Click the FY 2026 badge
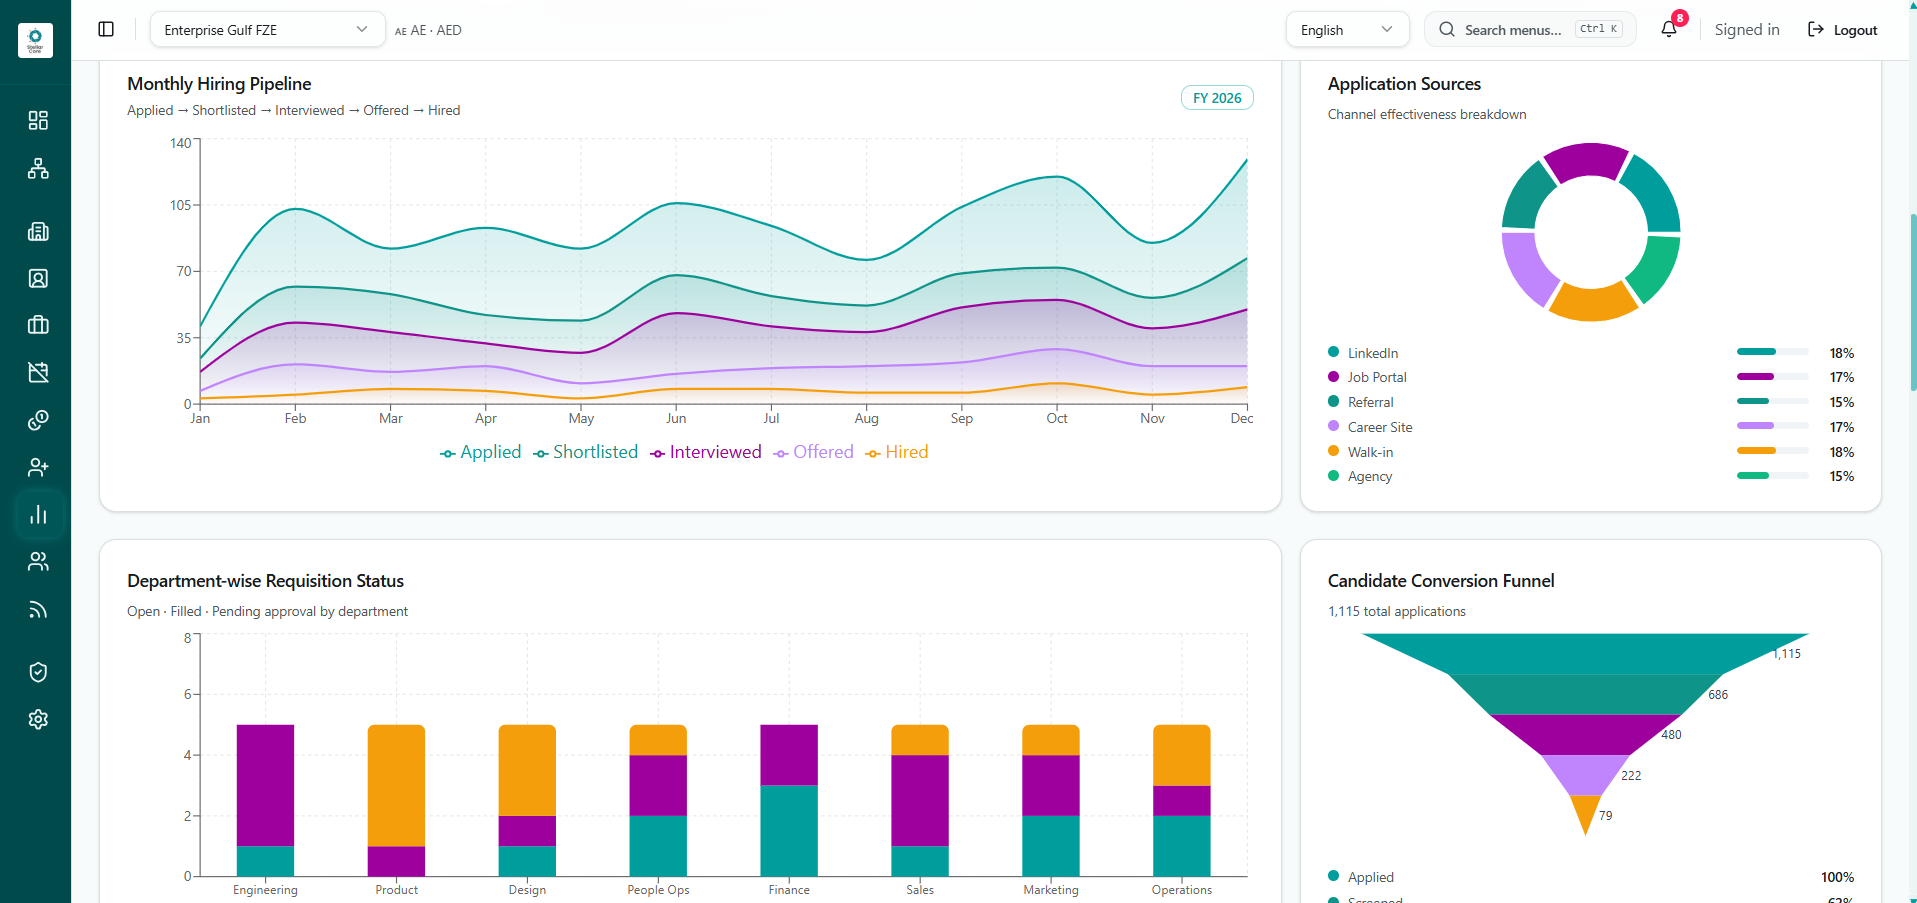Screen dimensions: 1917x903 point(1217,98)
